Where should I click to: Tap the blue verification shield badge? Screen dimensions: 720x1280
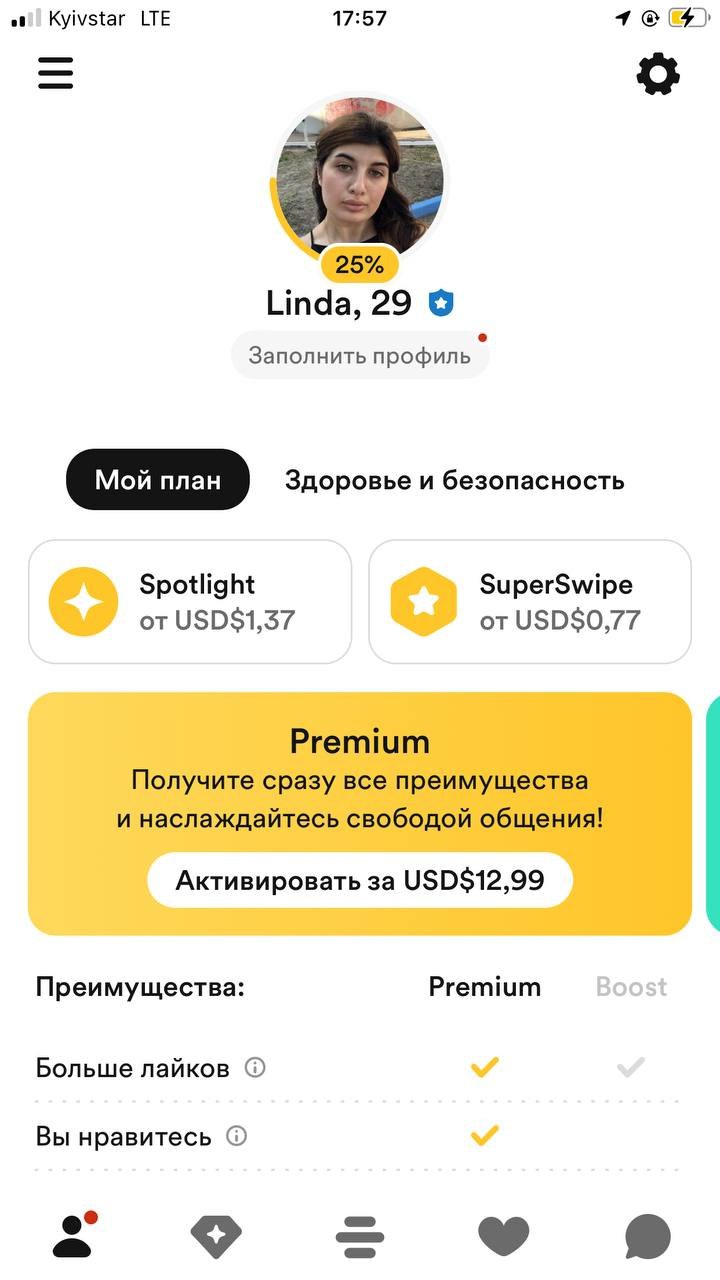point(441,303)
